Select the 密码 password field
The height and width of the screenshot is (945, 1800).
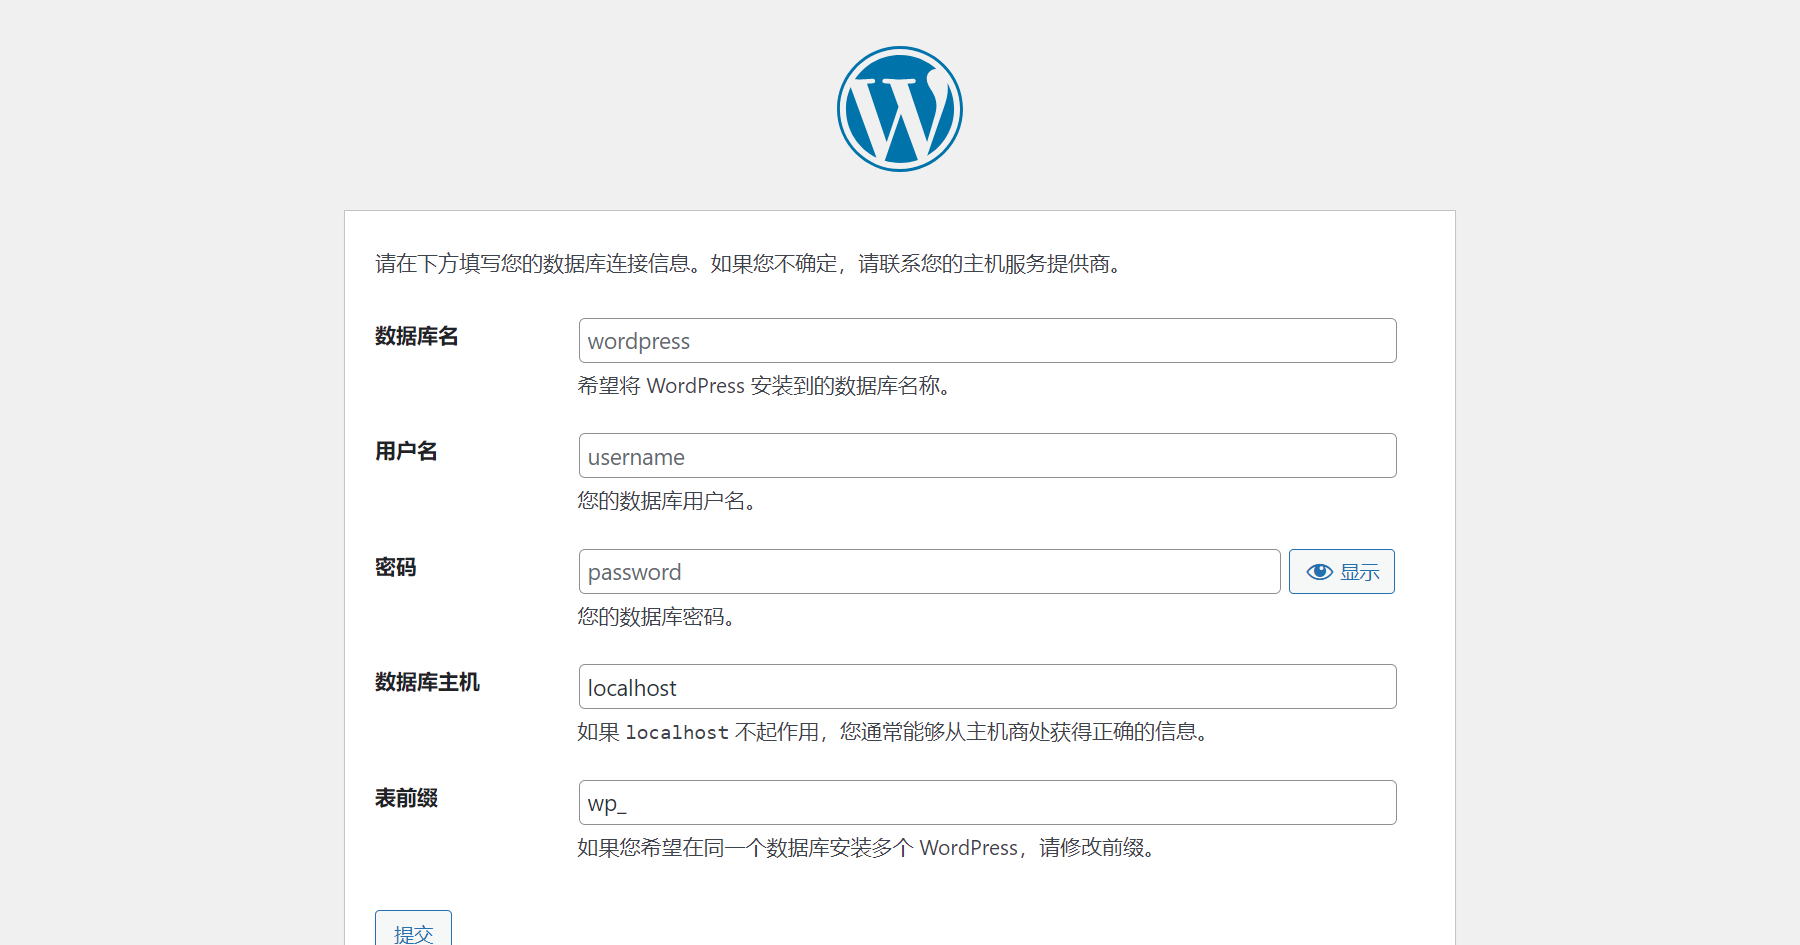(930, 572)
